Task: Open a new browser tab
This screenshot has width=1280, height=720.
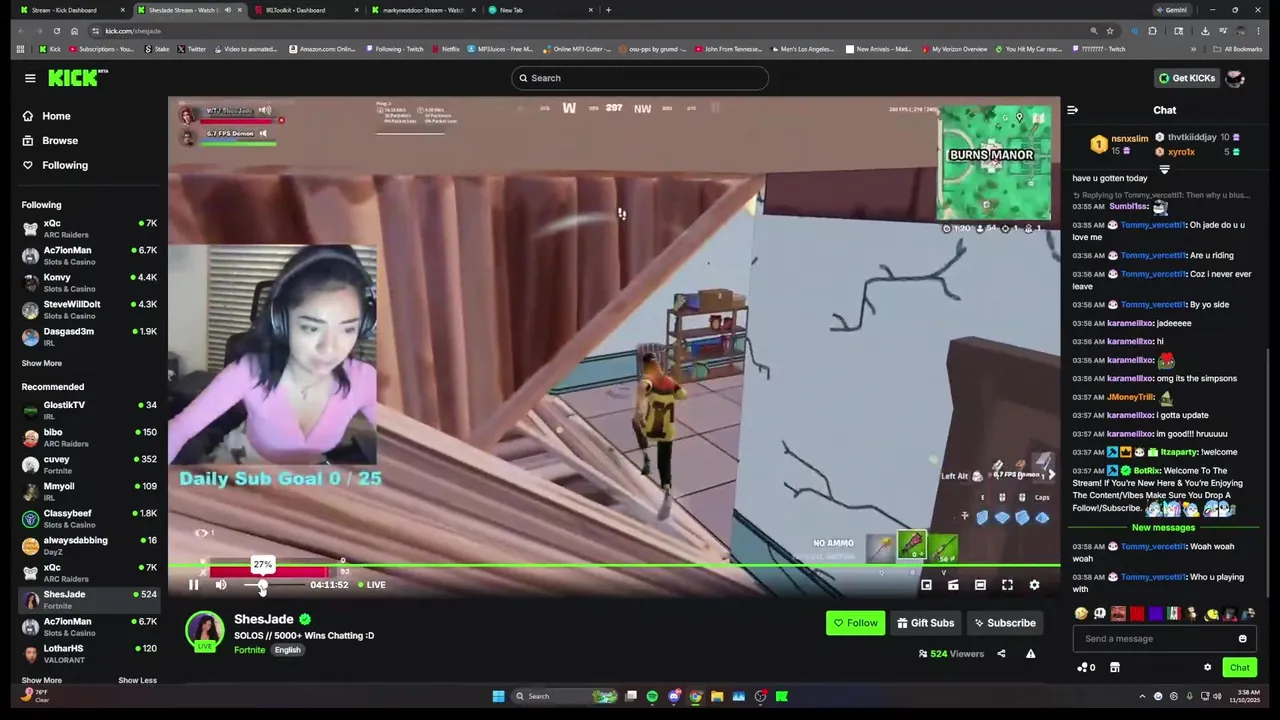Action: 608,10
